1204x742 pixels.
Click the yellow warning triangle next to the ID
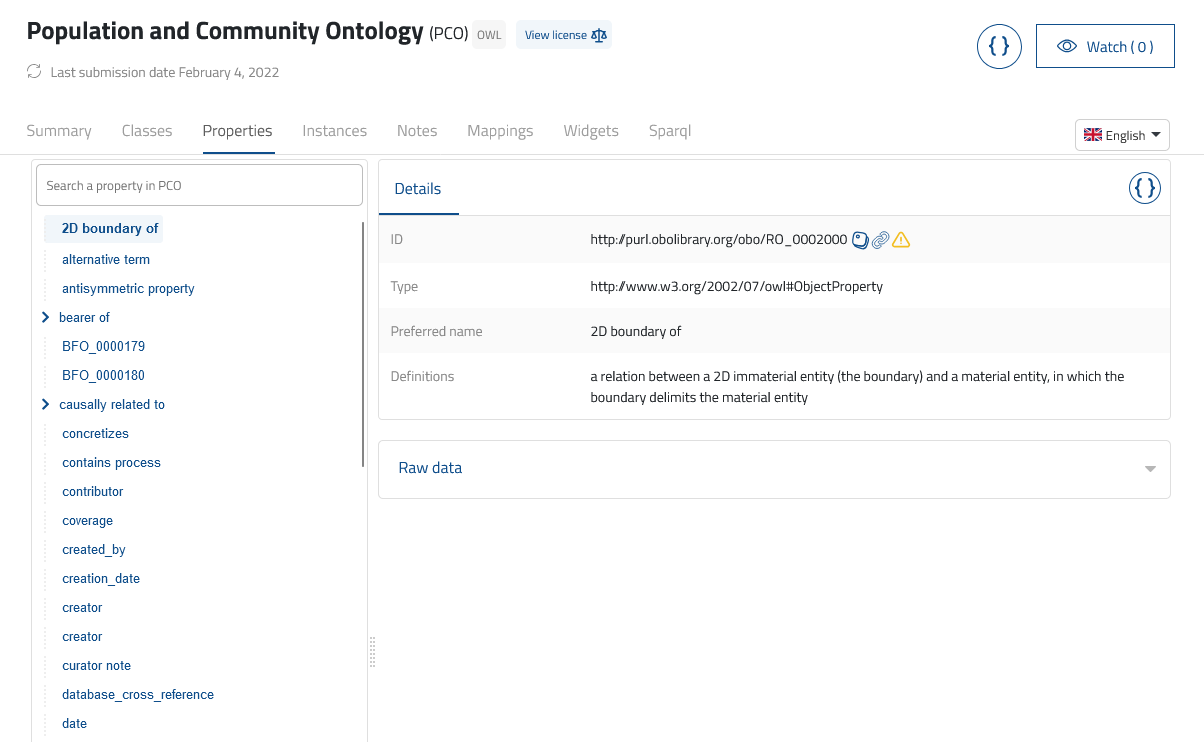(x=900, y=239)
